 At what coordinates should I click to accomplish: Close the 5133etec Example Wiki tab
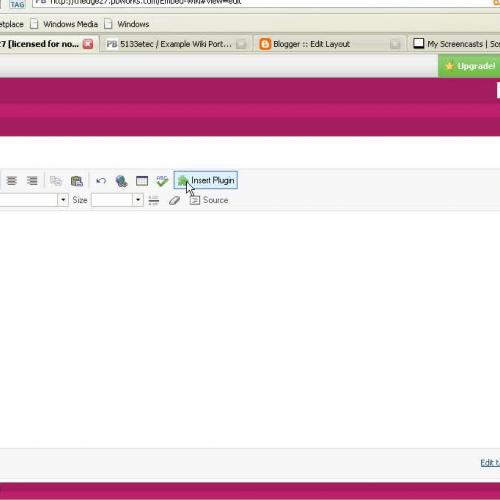[241, 44]
